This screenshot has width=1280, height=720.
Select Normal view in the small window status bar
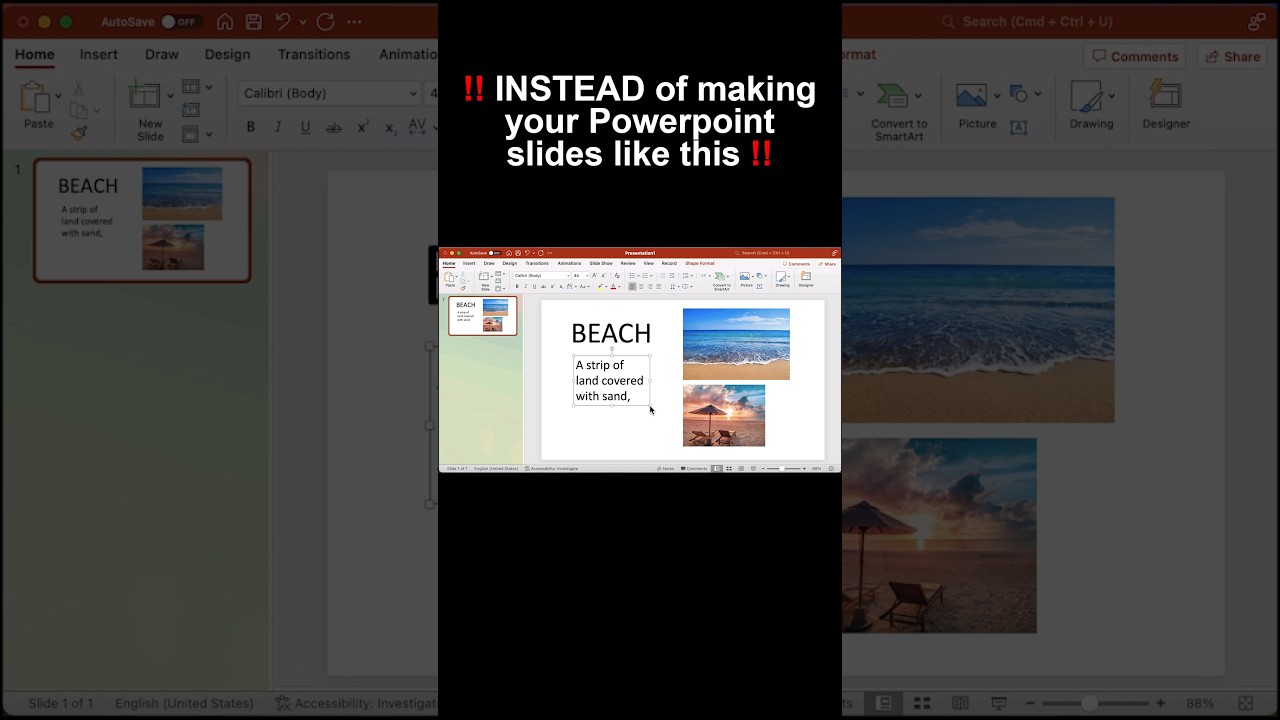click(x=717, y=468)
